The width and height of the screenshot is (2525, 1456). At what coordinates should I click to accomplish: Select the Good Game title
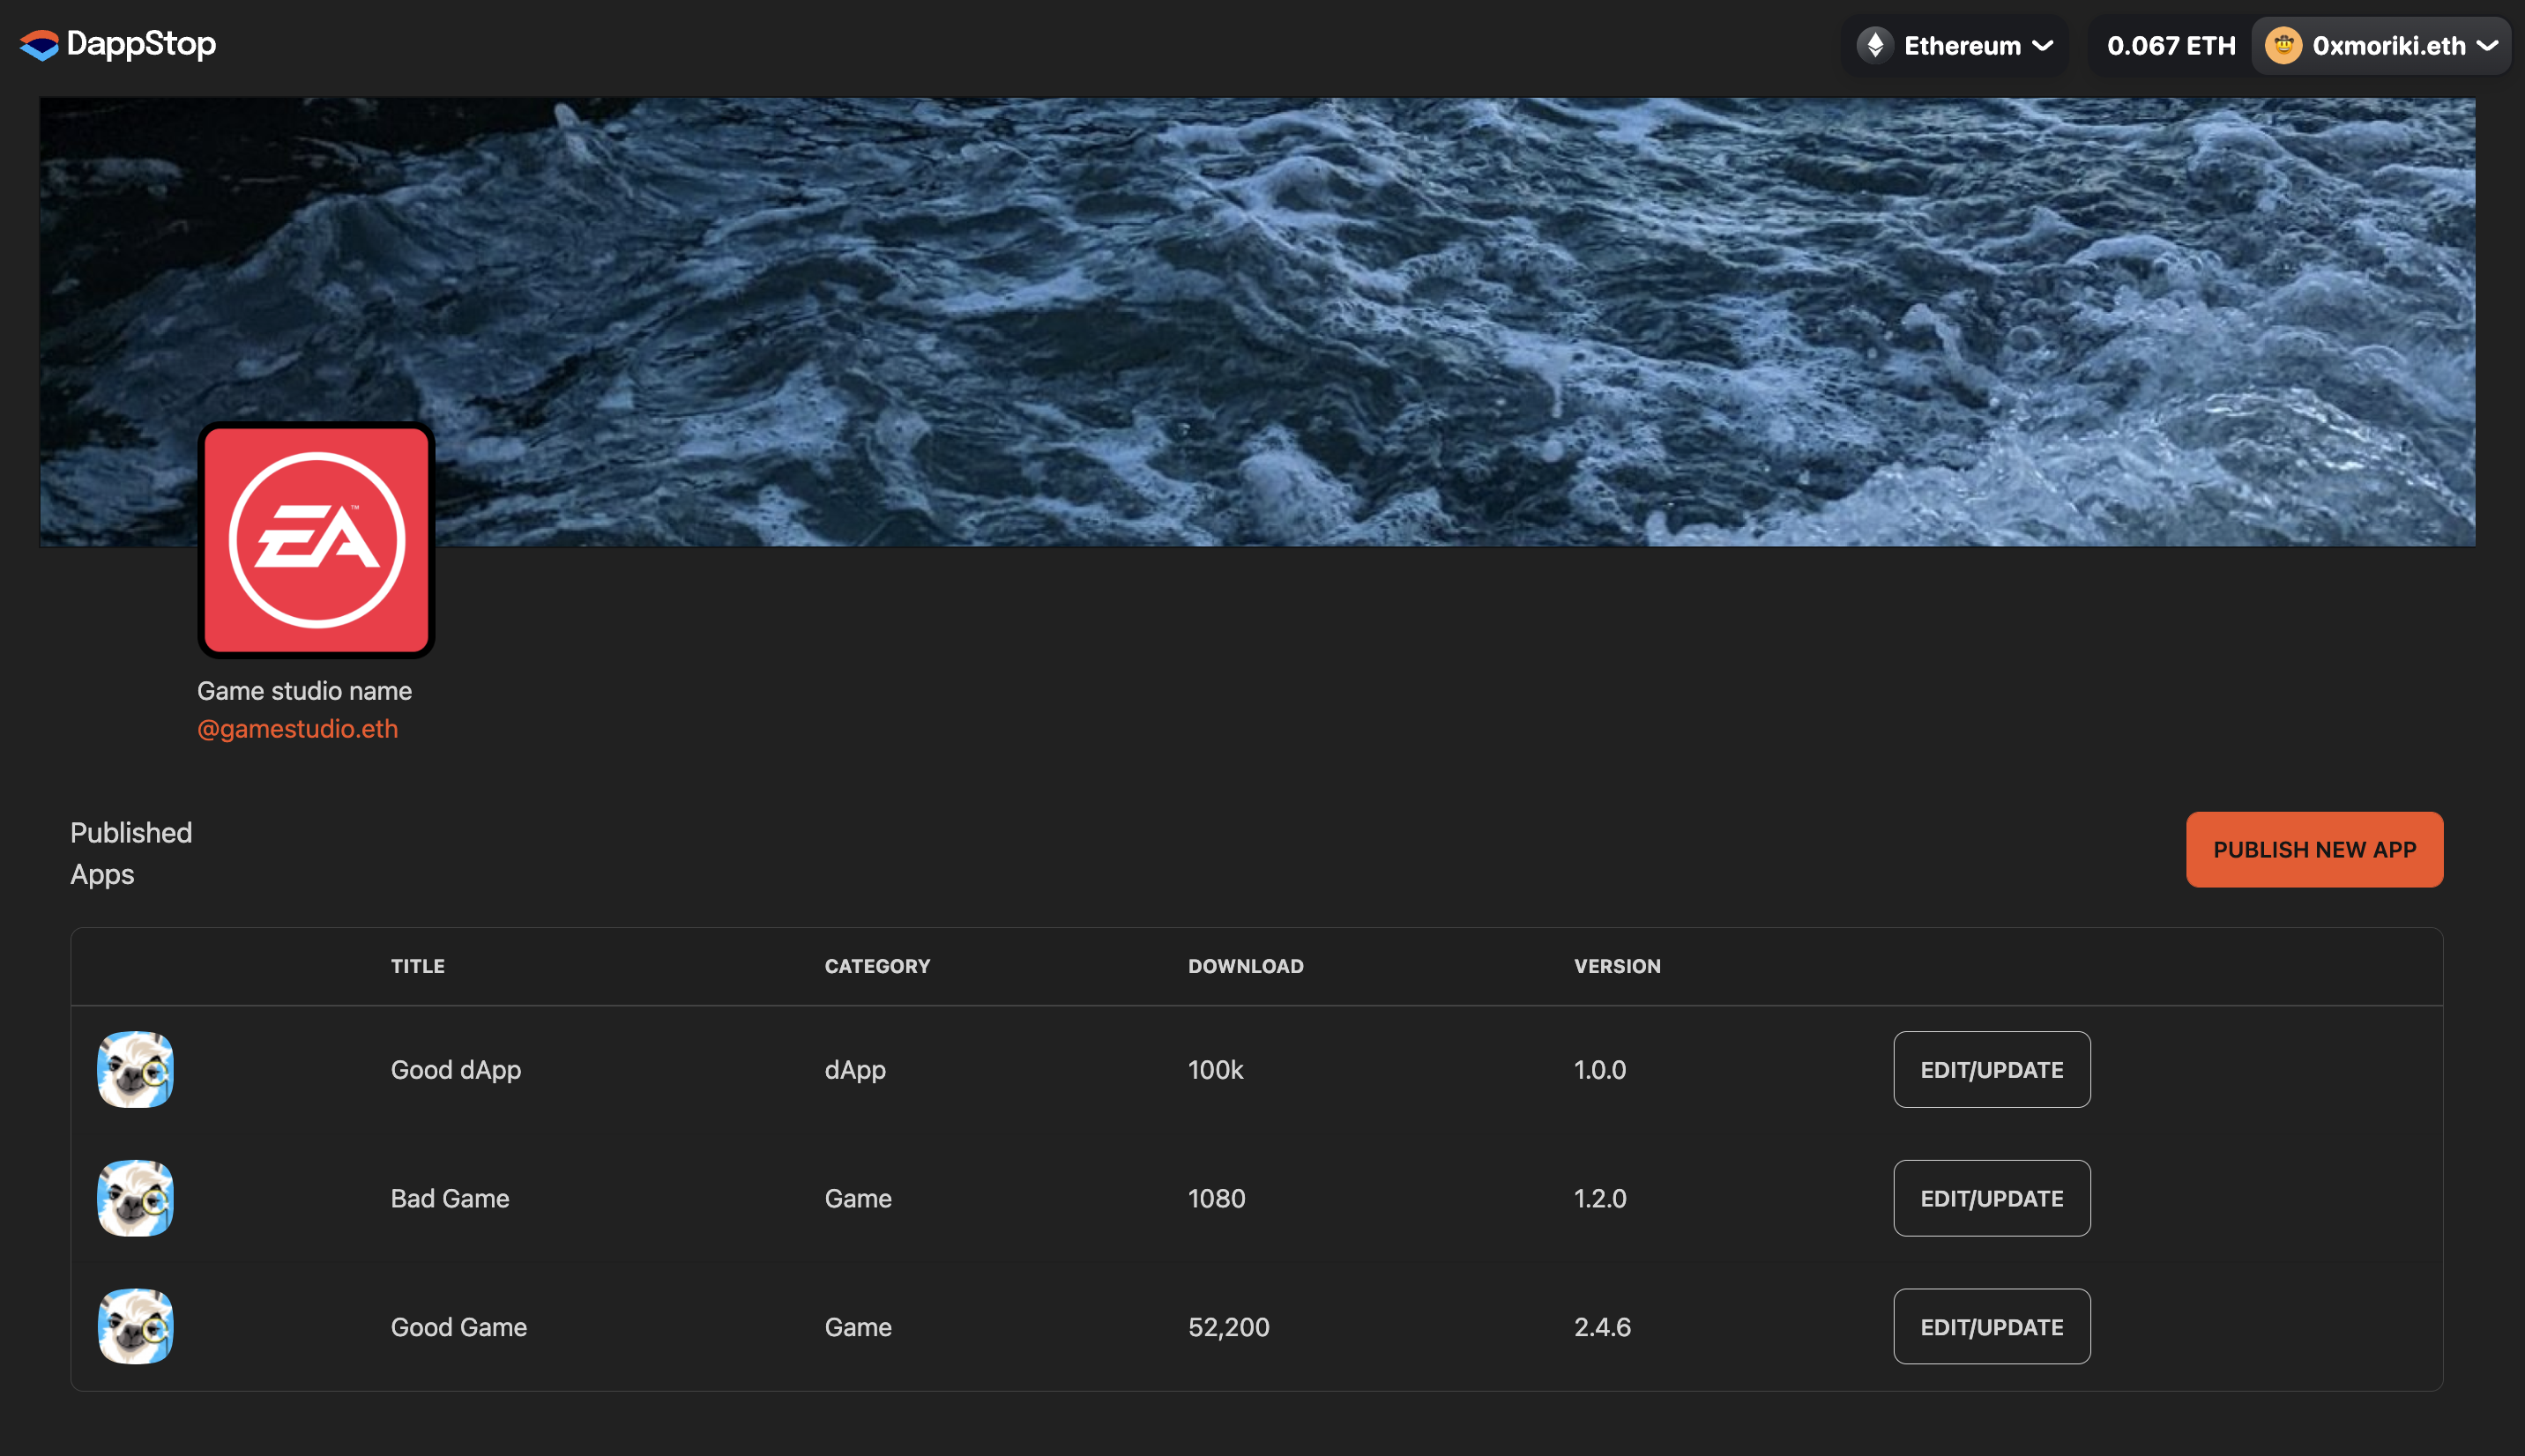458,1327
